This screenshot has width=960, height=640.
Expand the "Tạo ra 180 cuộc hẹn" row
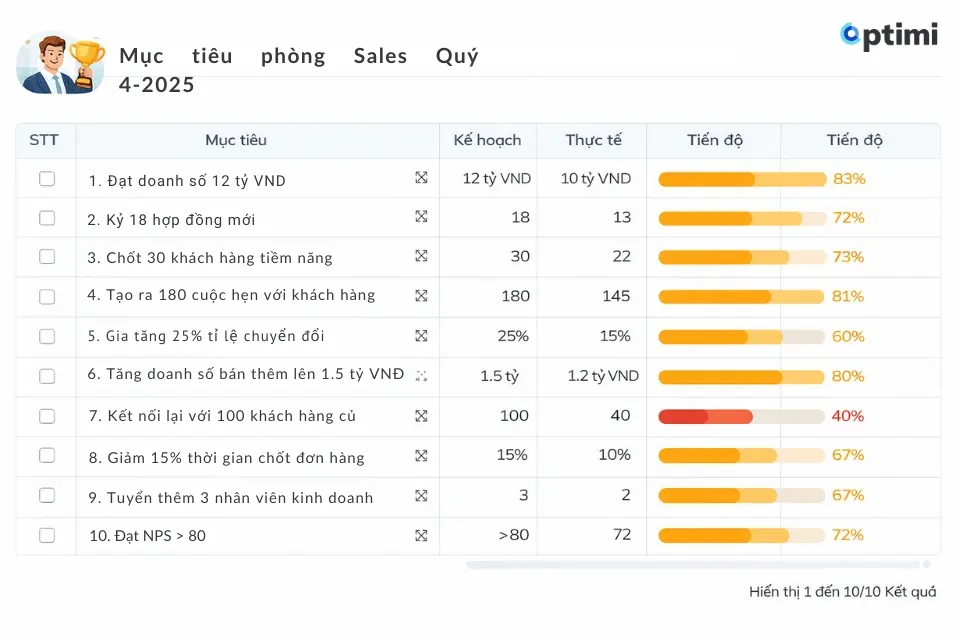click(423, 297)
